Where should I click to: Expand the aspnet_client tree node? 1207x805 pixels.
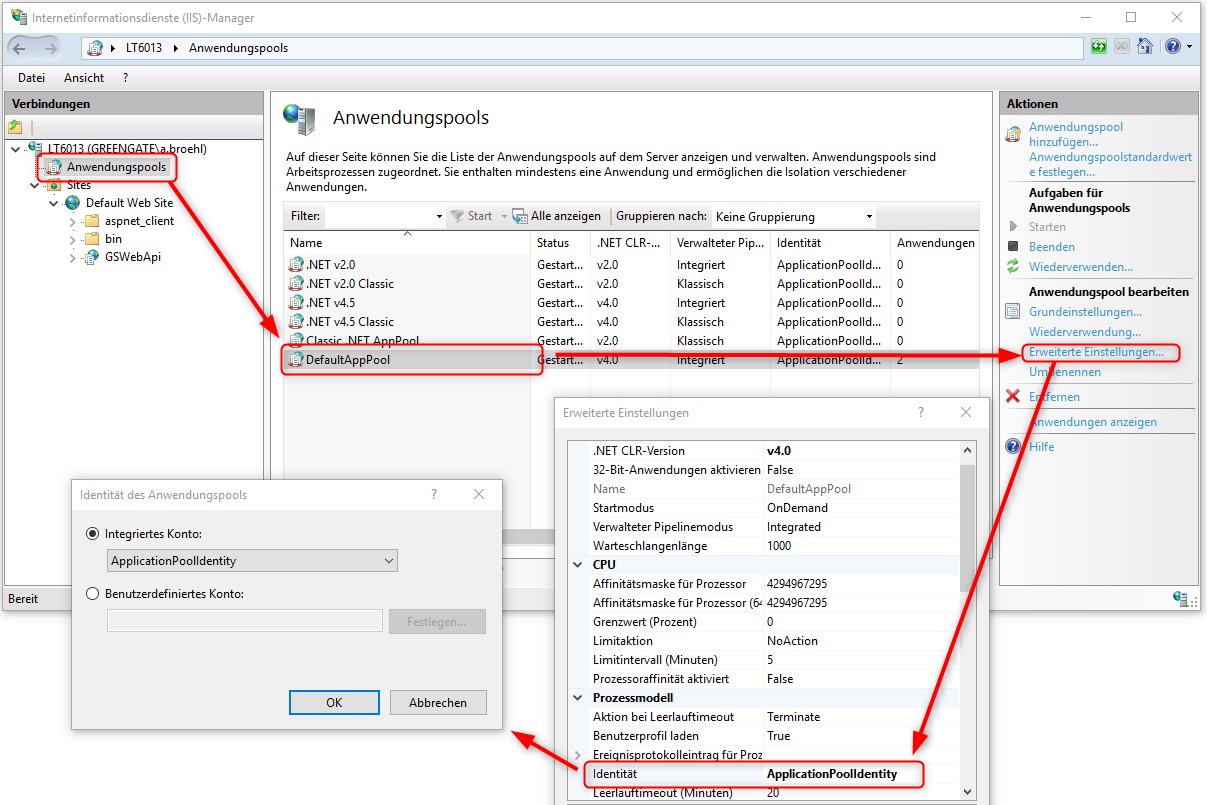pos(72,221)
